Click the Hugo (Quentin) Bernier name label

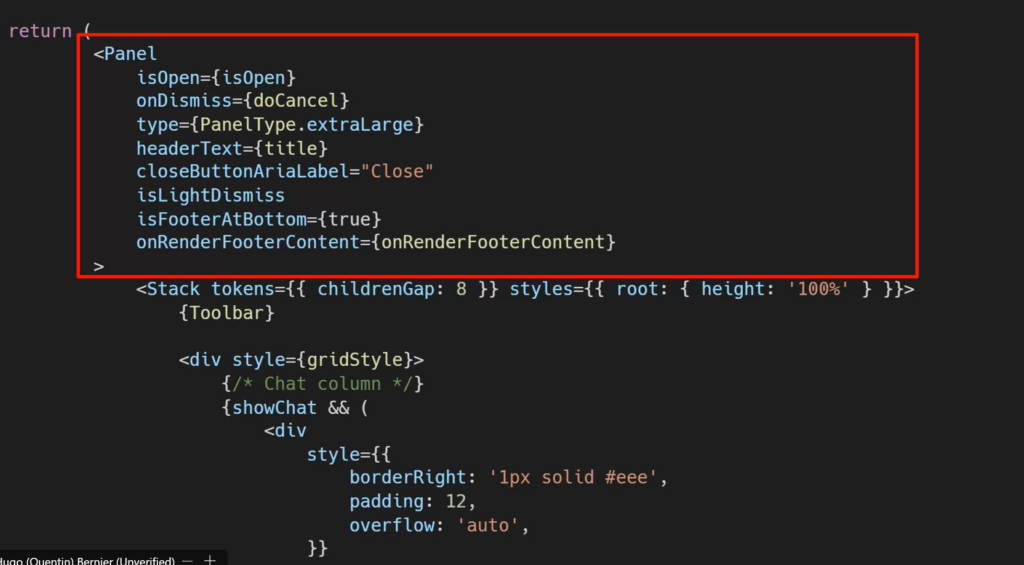point(88,560)
